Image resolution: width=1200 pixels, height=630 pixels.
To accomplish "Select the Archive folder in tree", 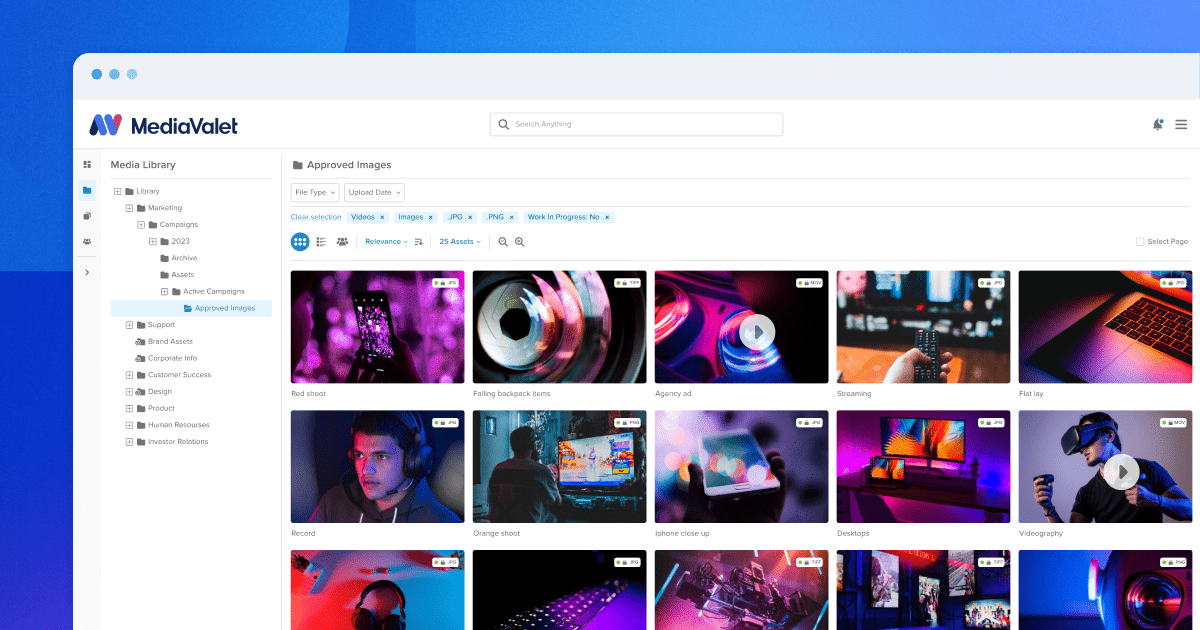I will pos(184,258).
